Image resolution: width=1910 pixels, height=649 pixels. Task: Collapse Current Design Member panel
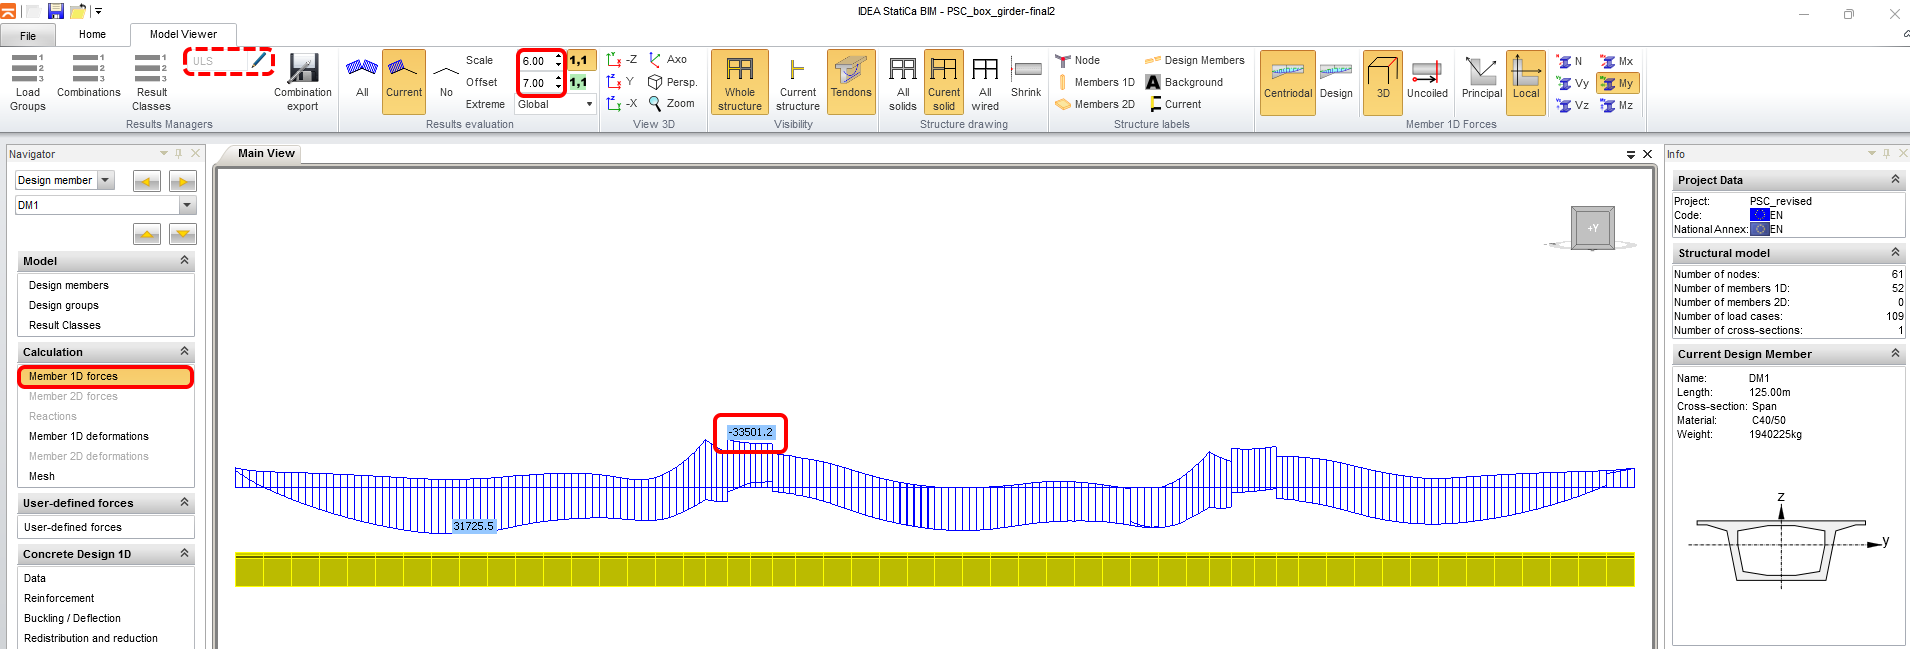click(1895, 353)
